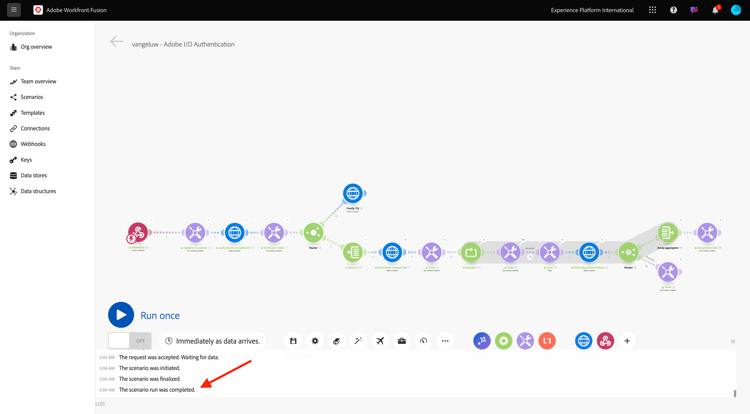Select the Initialize Constants tools module
Image resolution: width=750 pixels, height=414 pixels.
tap(195, 232)
